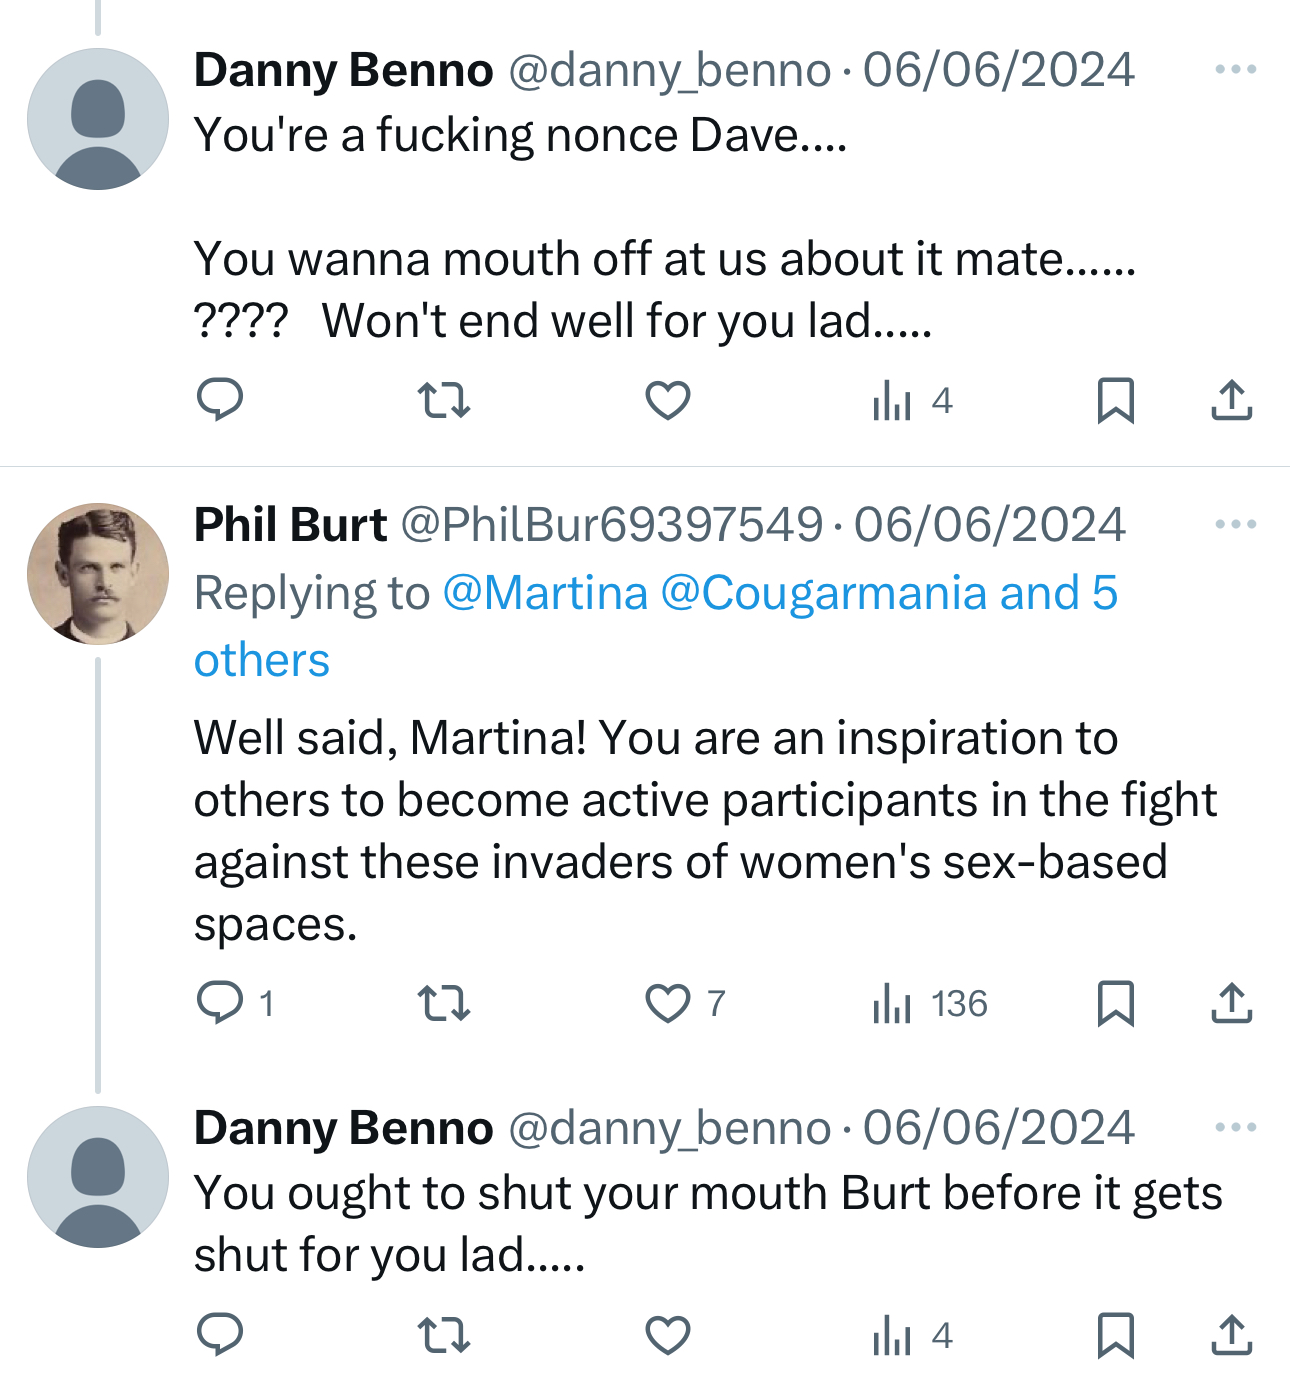Reply to the "shut your mouth Burt" tweet
The width and height of the screenshot is (1290, 1382).
pos(220,1335)
